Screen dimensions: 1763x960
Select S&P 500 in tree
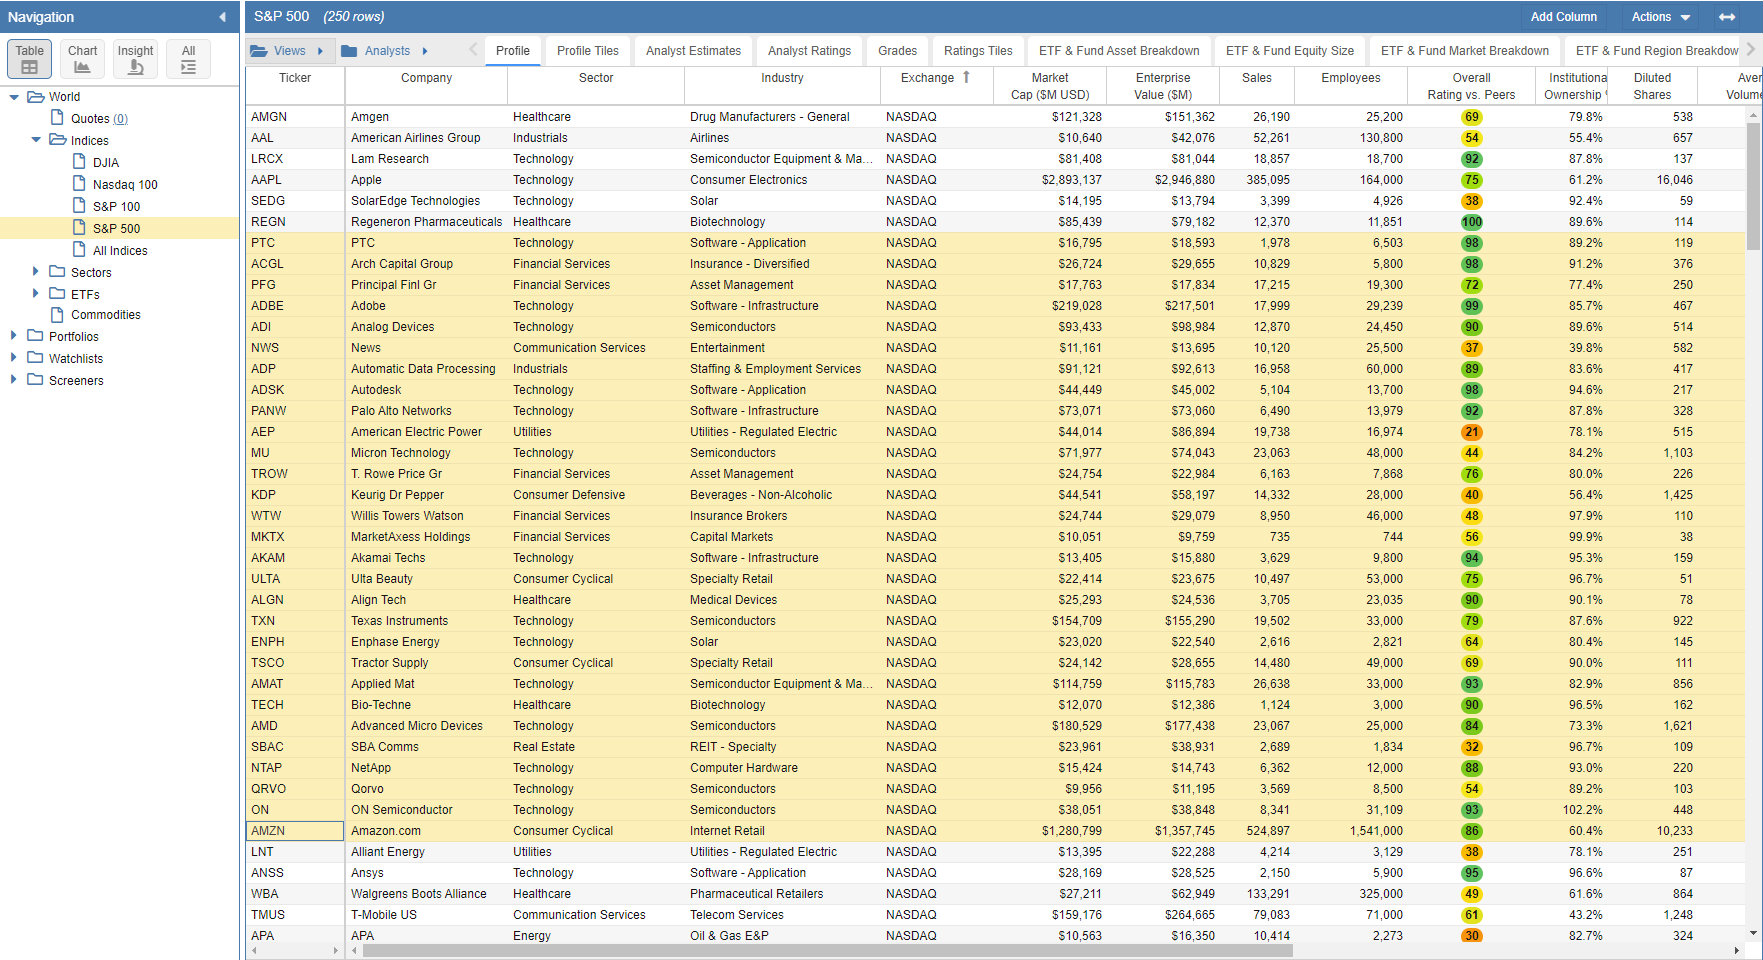click(x=116, y=229)
